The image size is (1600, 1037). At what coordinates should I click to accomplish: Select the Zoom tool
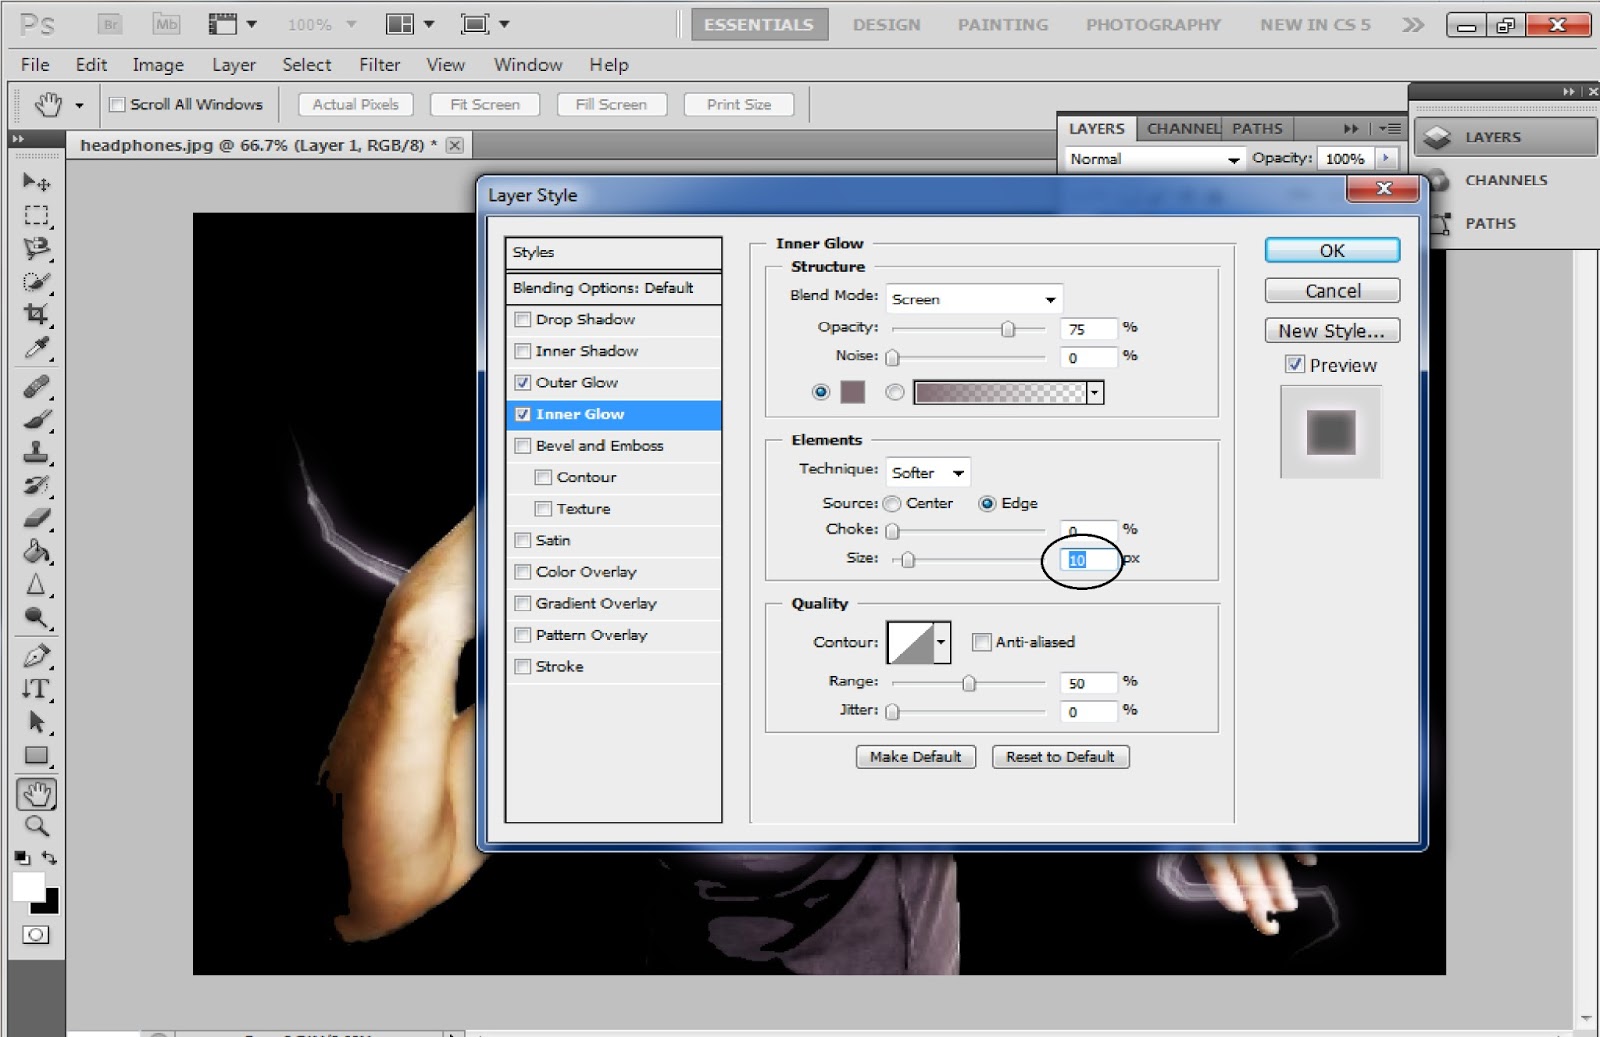pyautogui.click(x=36, y=827)
